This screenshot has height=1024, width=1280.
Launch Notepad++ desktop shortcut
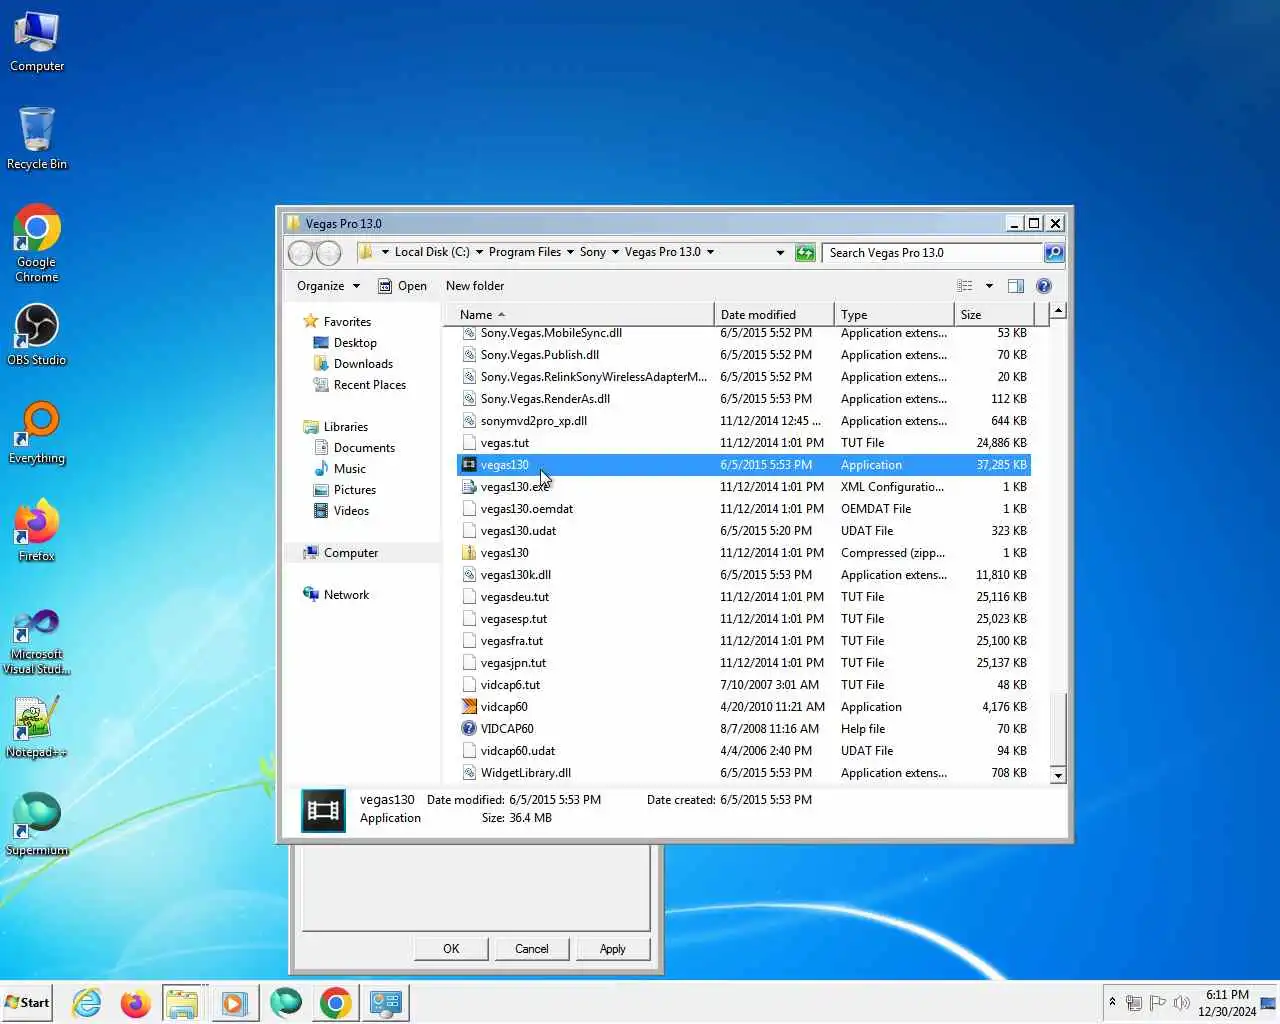point(37,727)
